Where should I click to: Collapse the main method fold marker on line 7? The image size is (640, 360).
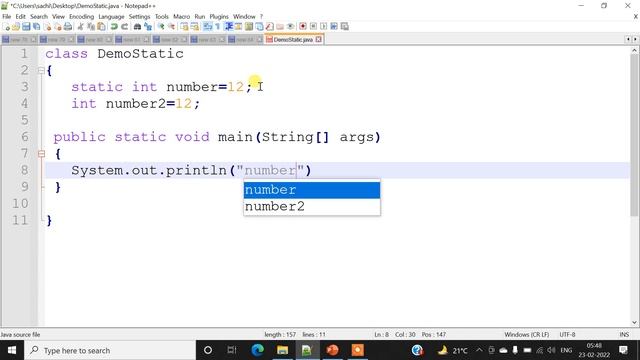coord(41,154)
